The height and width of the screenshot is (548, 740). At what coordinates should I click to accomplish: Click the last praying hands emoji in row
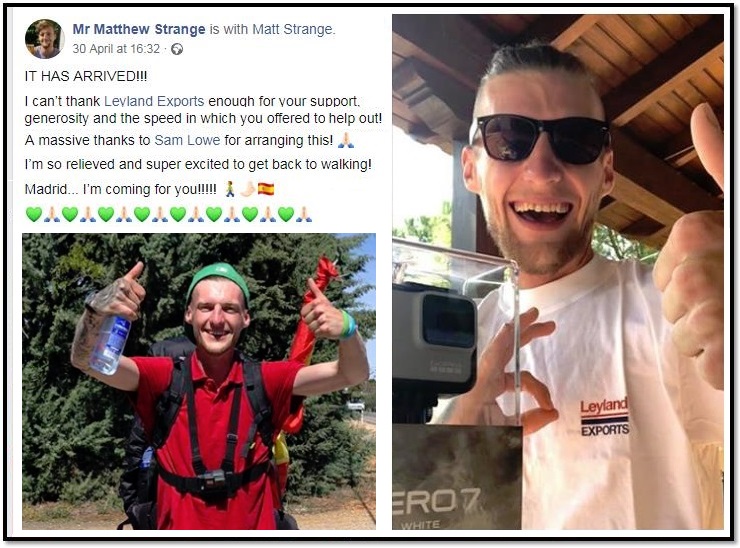click(303, 214)
